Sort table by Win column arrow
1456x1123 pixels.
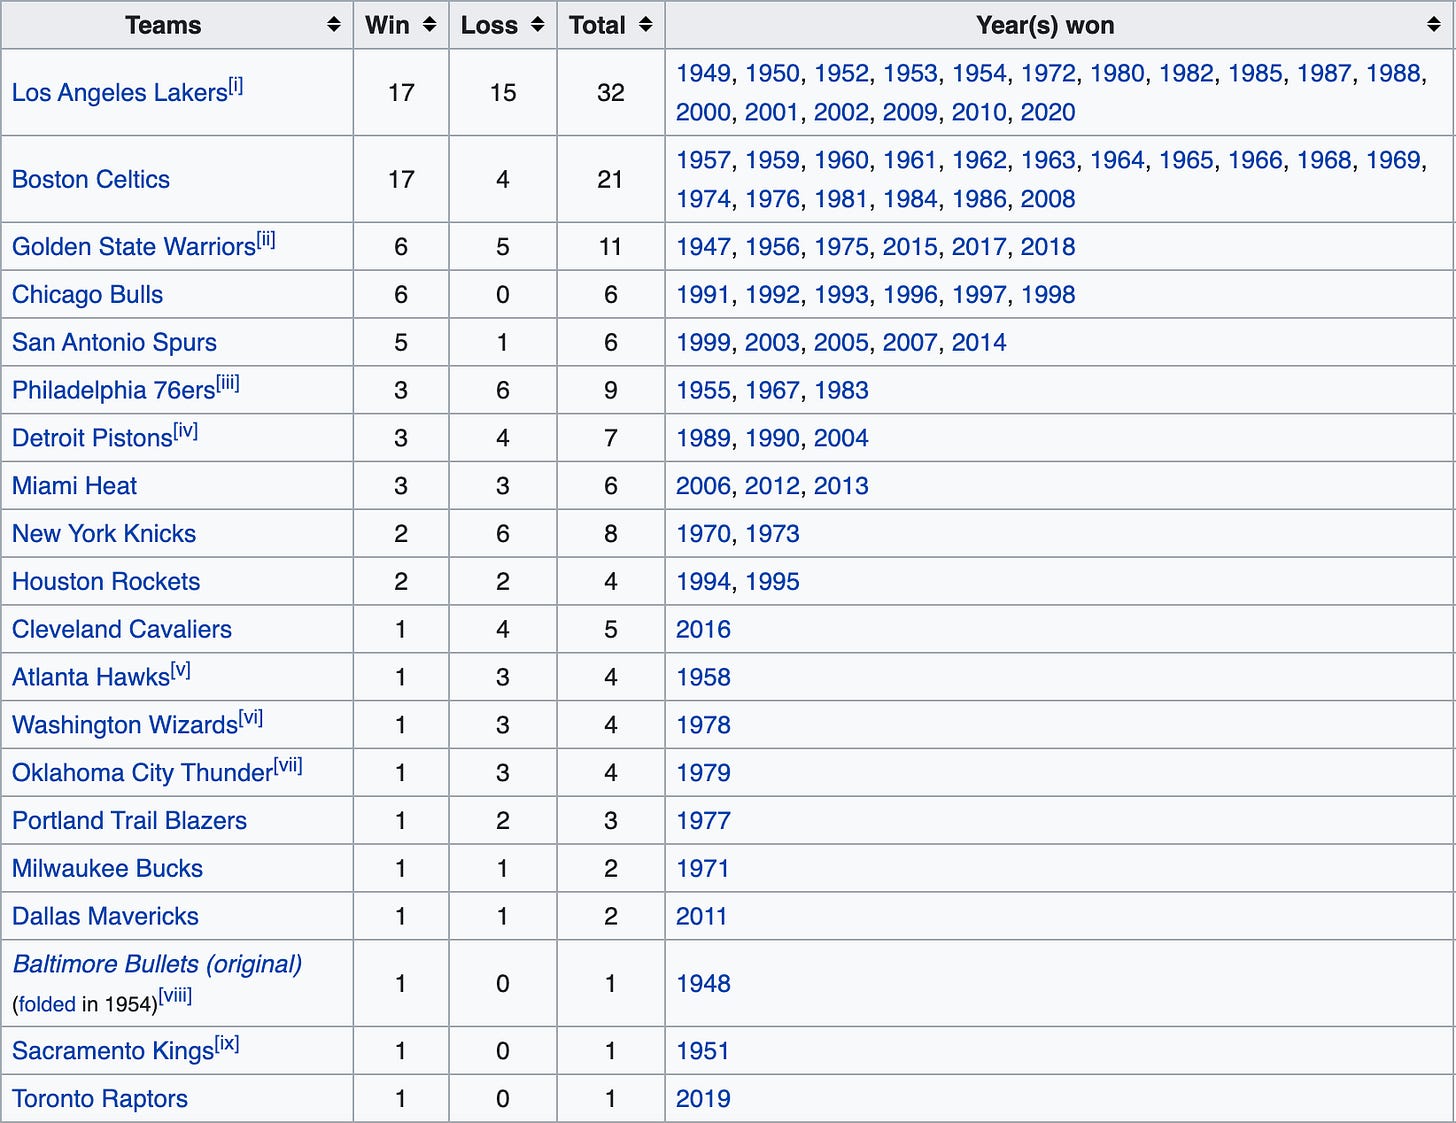(x=430, y=25)
